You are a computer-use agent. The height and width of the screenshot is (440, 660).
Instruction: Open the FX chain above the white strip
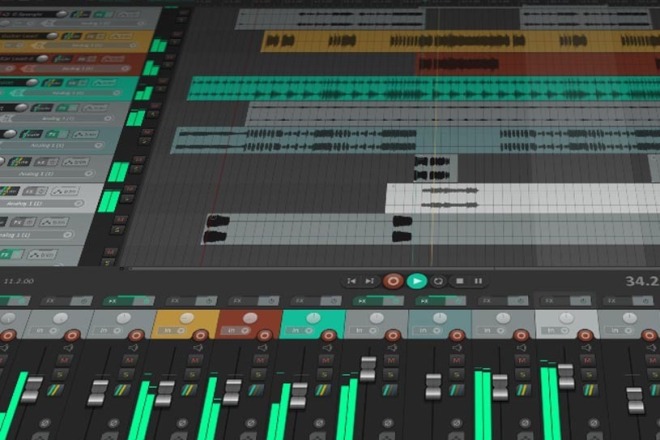point(553,301)
